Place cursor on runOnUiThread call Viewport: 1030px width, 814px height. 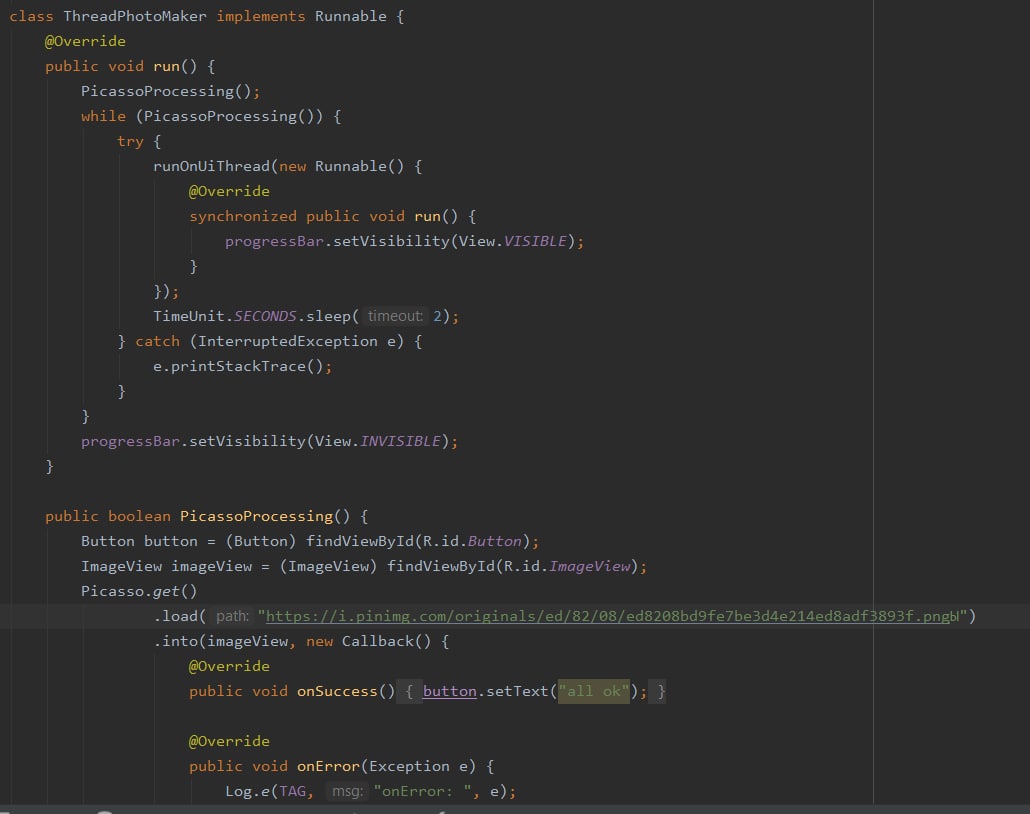click(x=212, y=166)
